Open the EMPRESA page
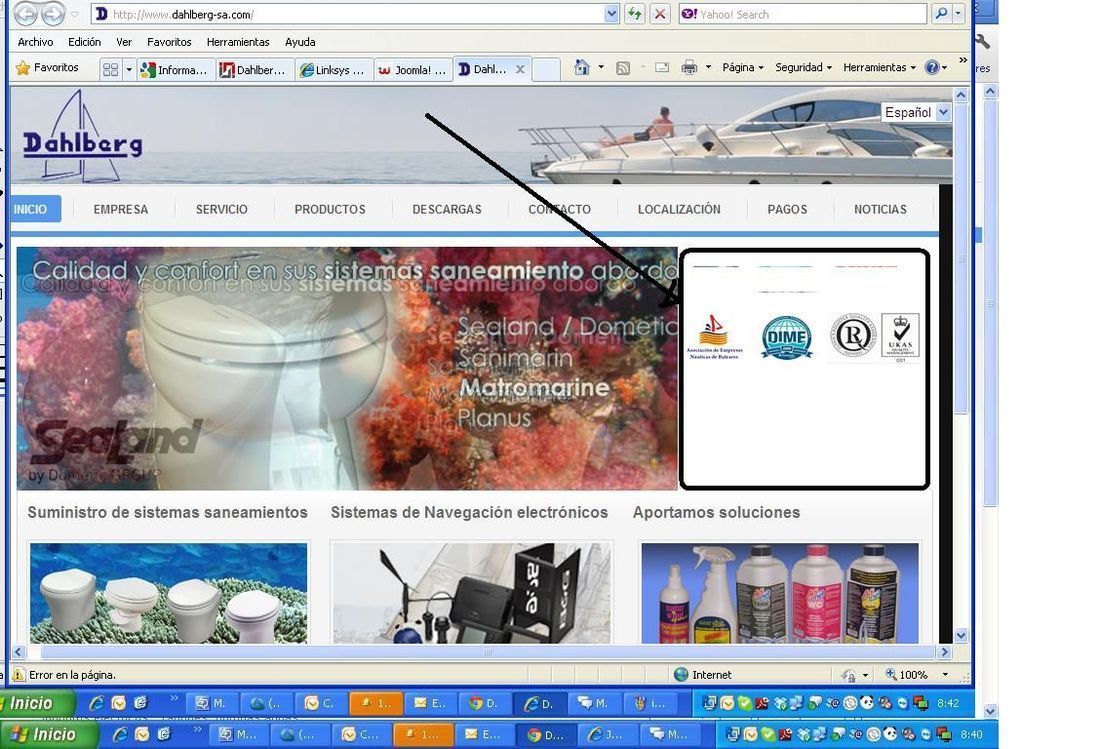This screenshot has width=1100, height=749. (x=121, y=209)
